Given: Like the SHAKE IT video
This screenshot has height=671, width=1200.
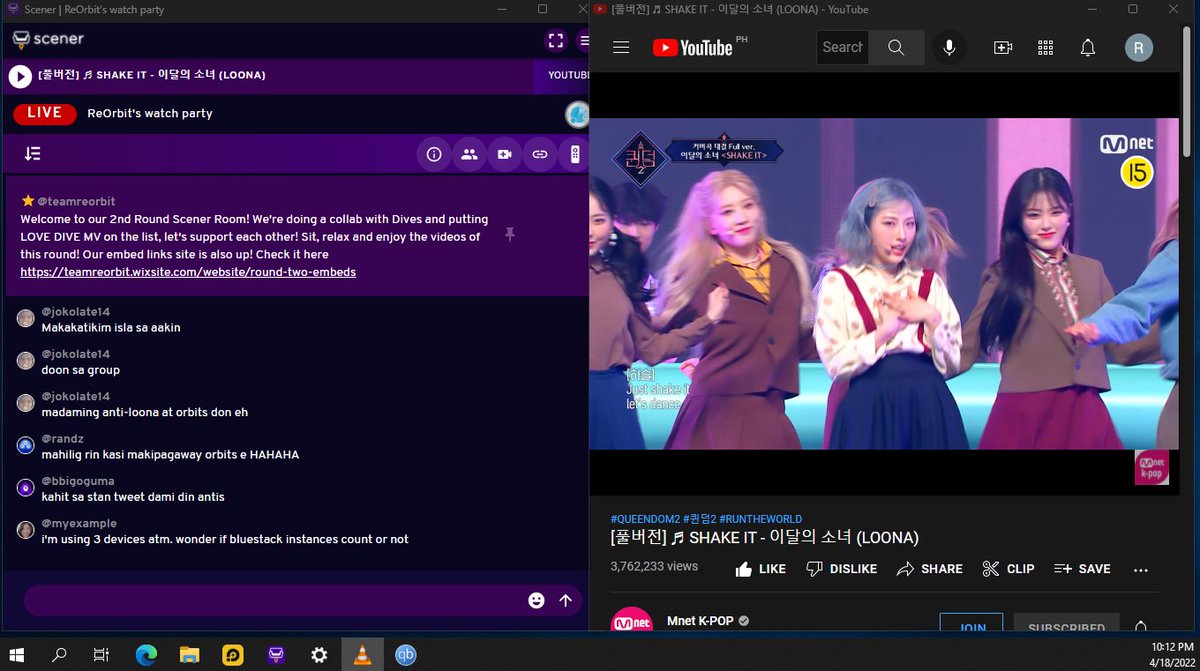Looking at the screenshot, I should [760, 568].
